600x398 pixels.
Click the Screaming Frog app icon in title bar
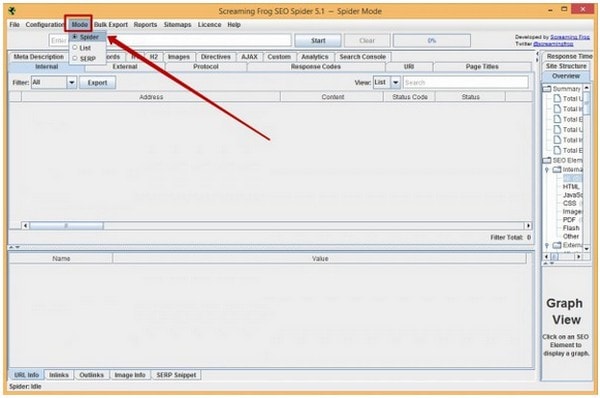(12, 11)
